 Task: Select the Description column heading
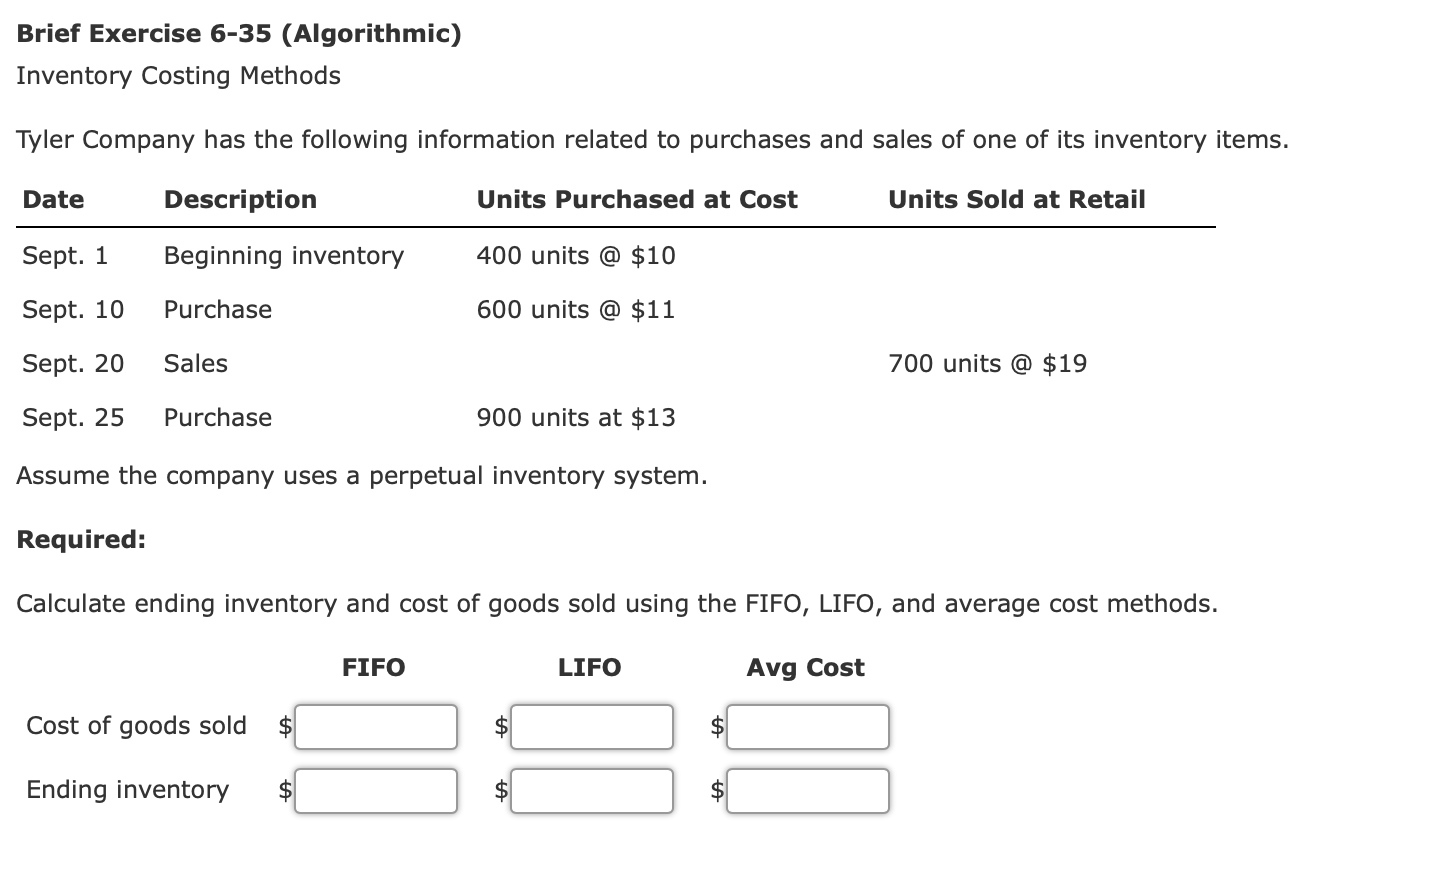240,199
